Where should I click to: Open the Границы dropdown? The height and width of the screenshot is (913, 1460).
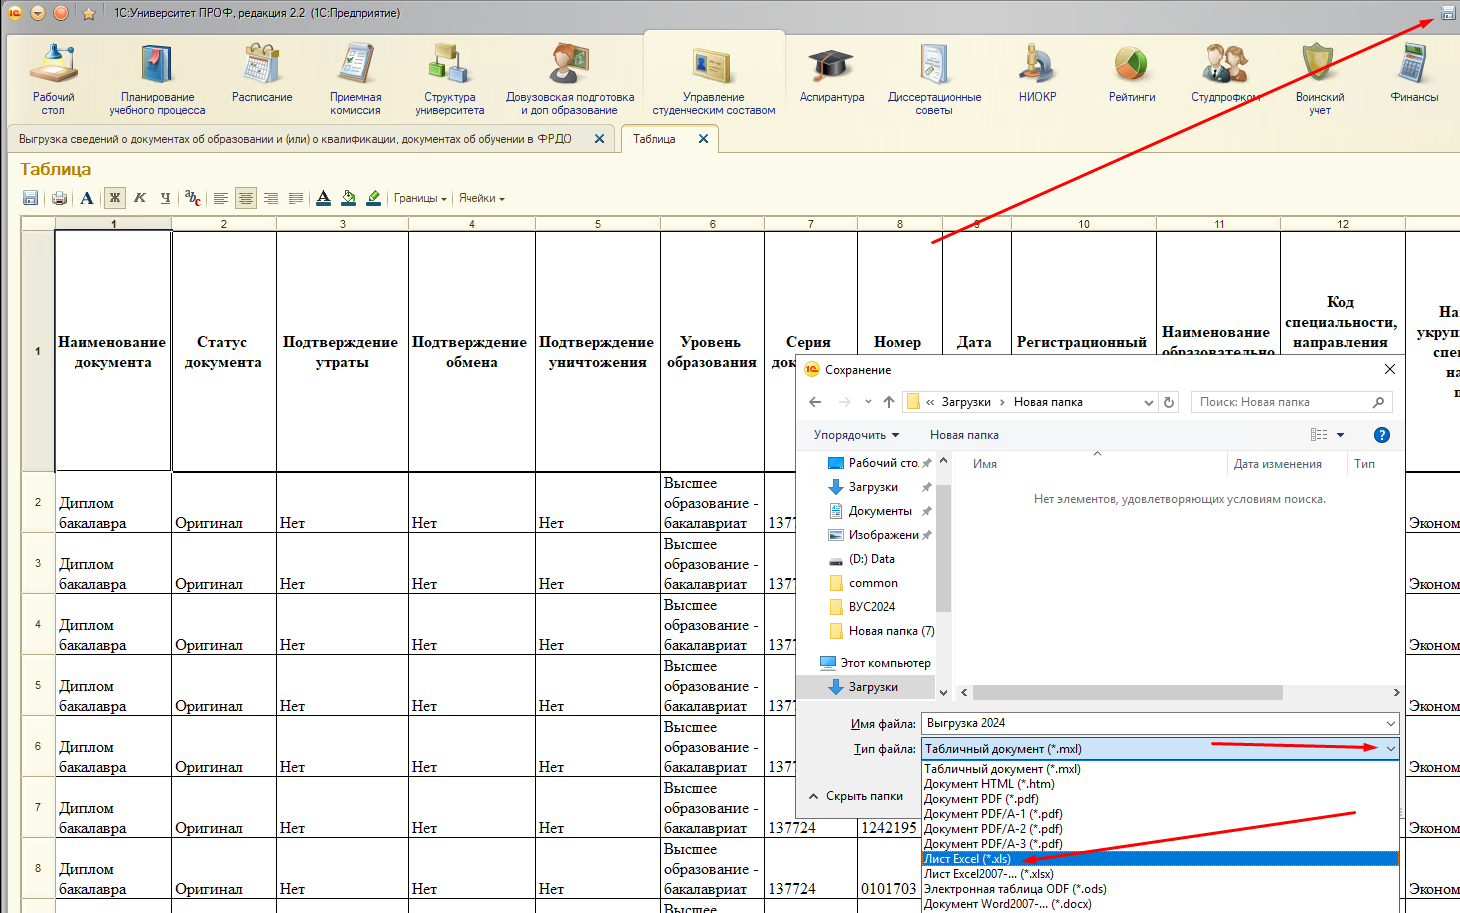click(420, 198)
